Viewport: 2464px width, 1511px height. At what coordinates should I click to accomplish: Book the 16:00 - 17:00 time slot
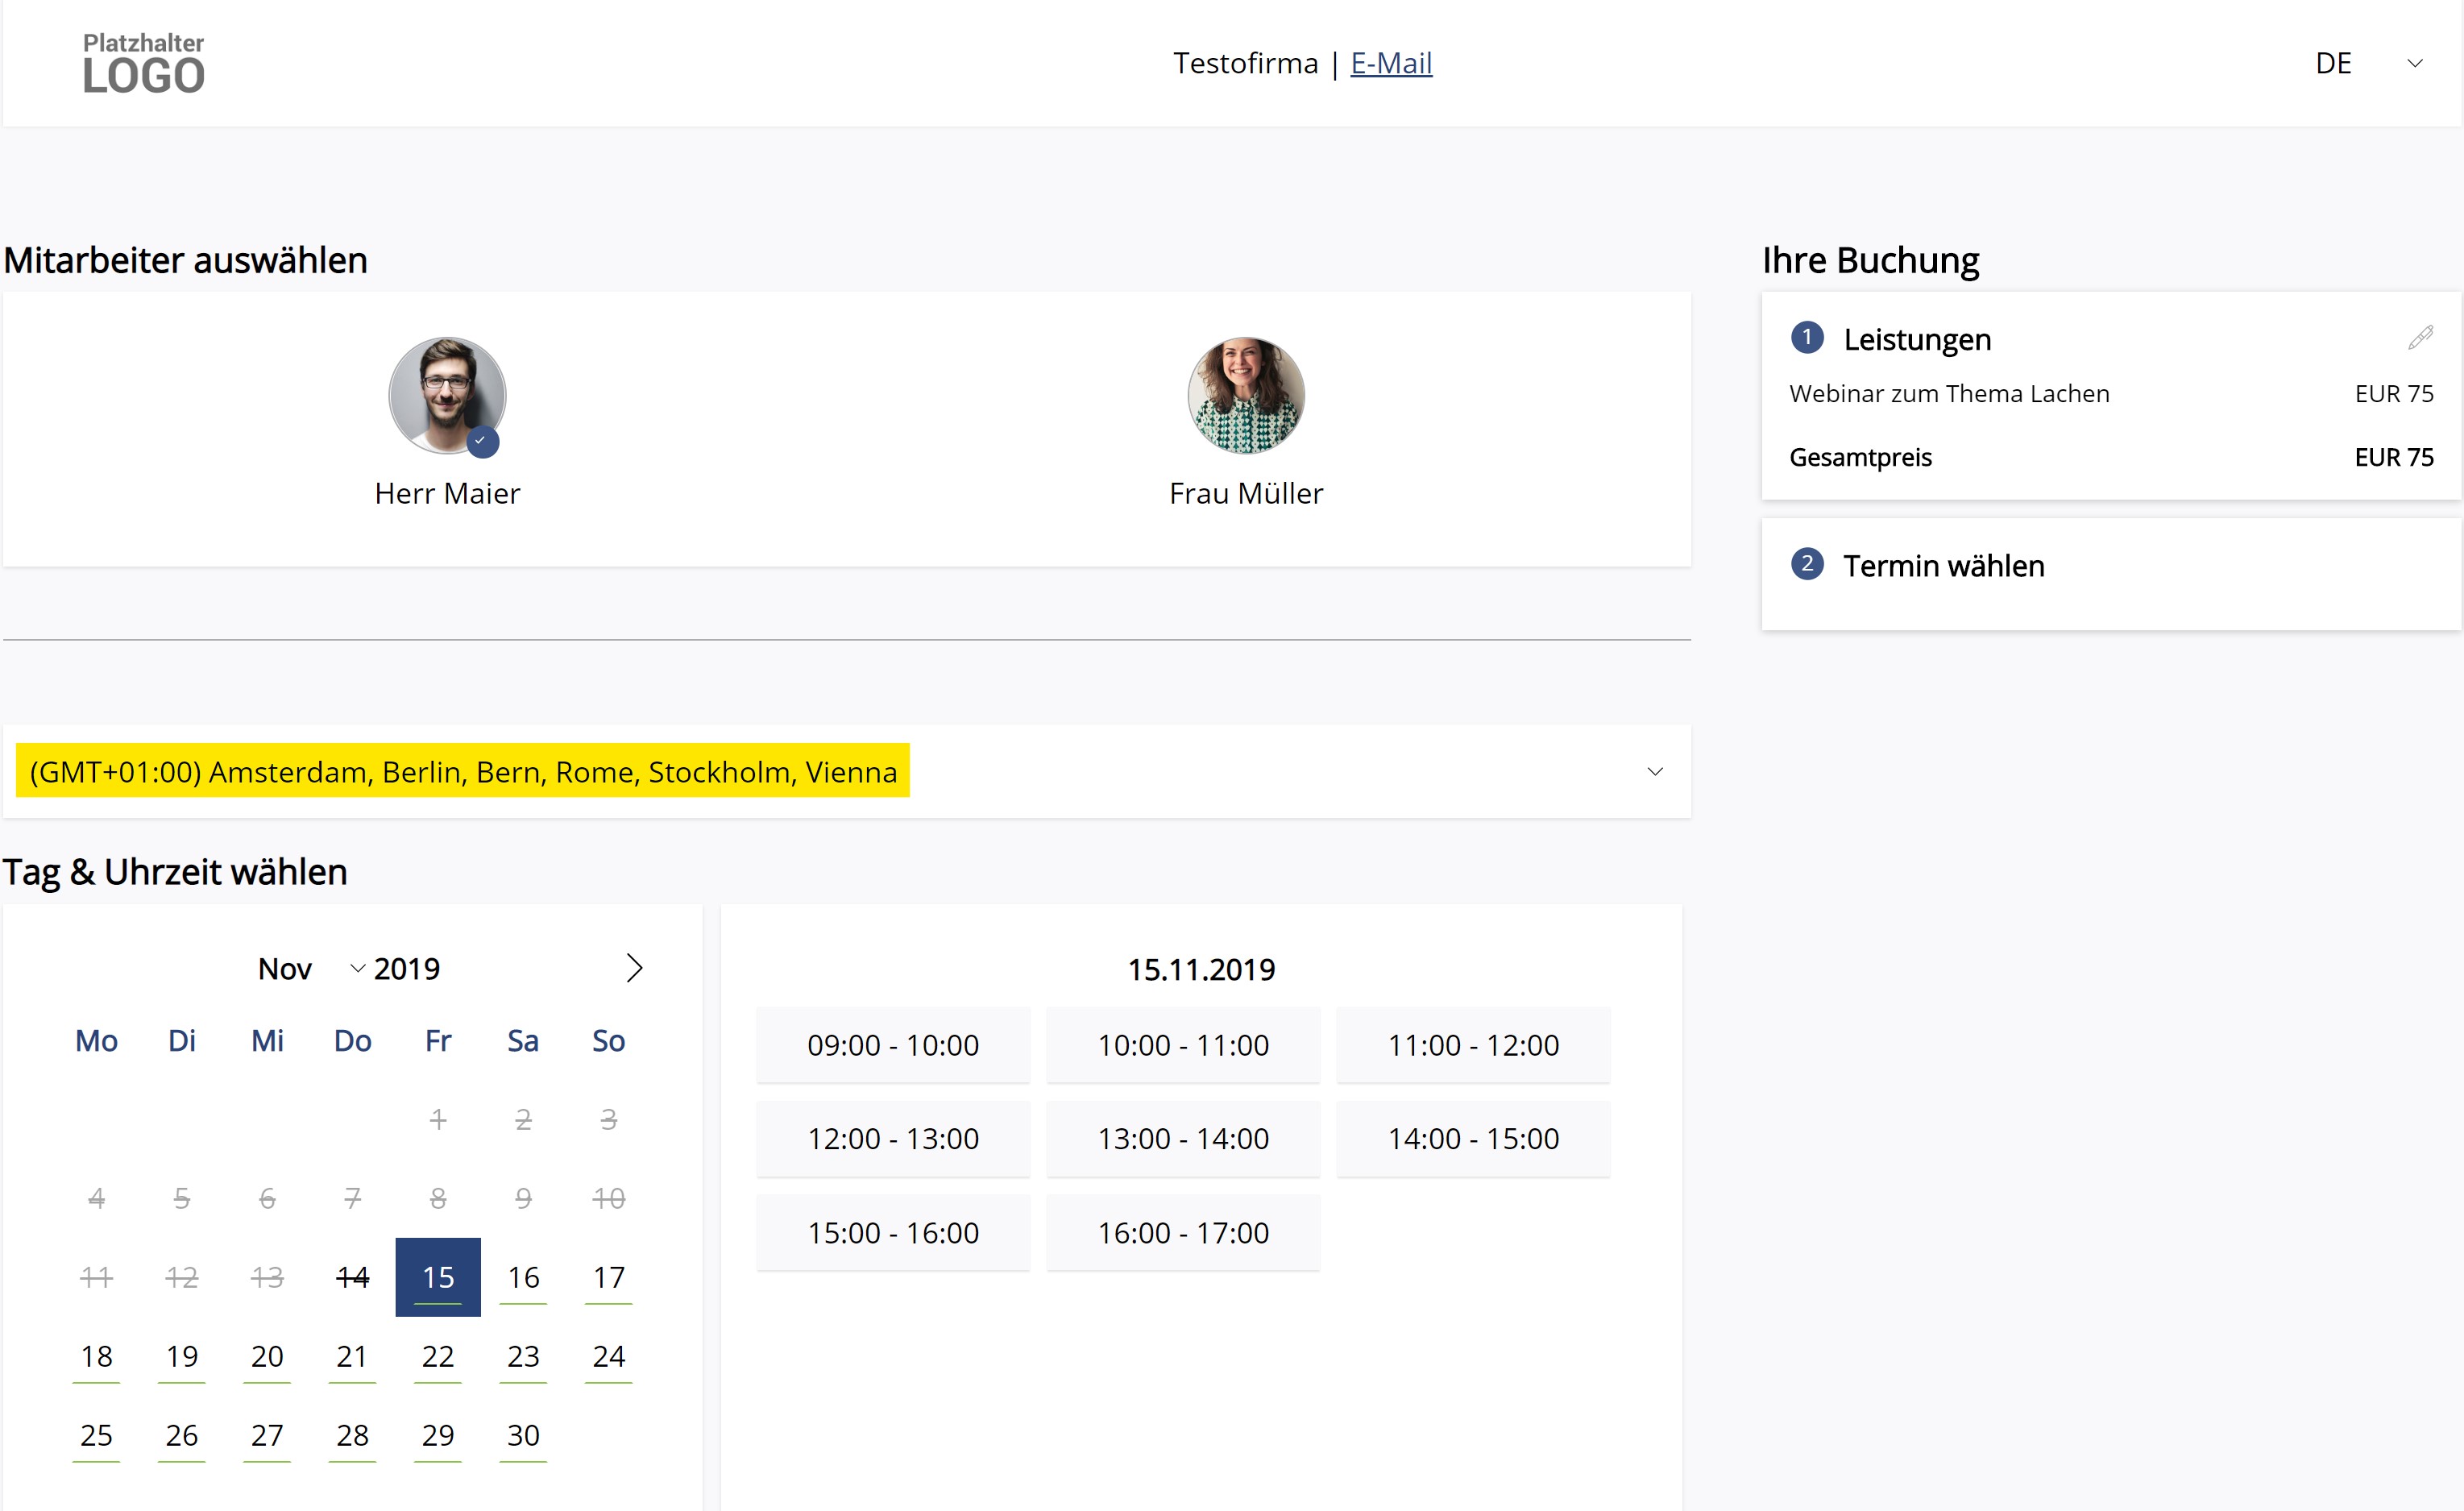pyautogui.click(x=1183, y=1233)
